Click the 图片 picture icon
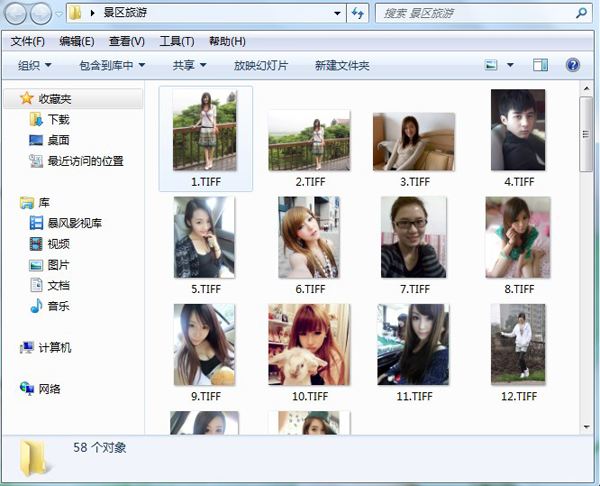The width and height of the screenshot is (600, 486). (x=36, y=265)
